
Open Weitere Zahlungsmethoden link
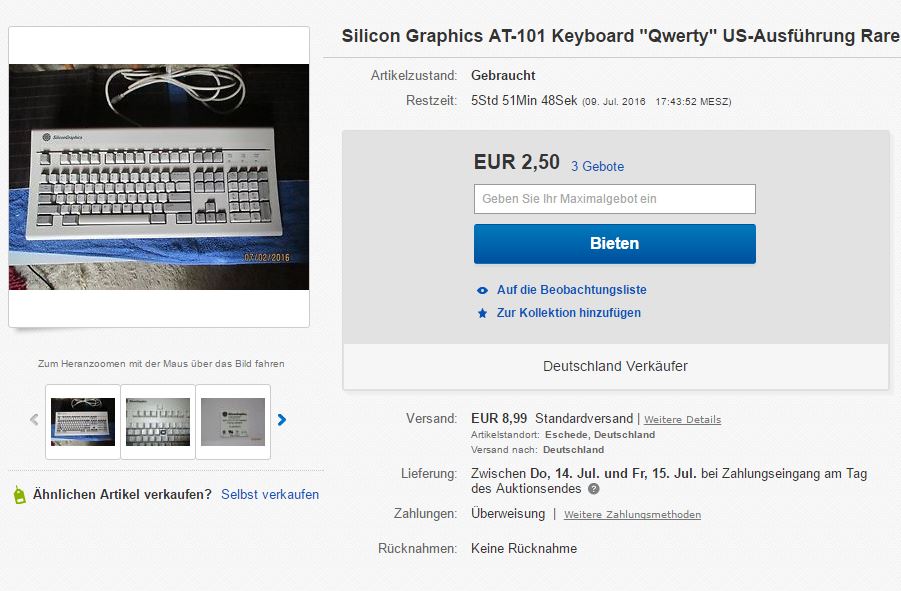point(632,515)
